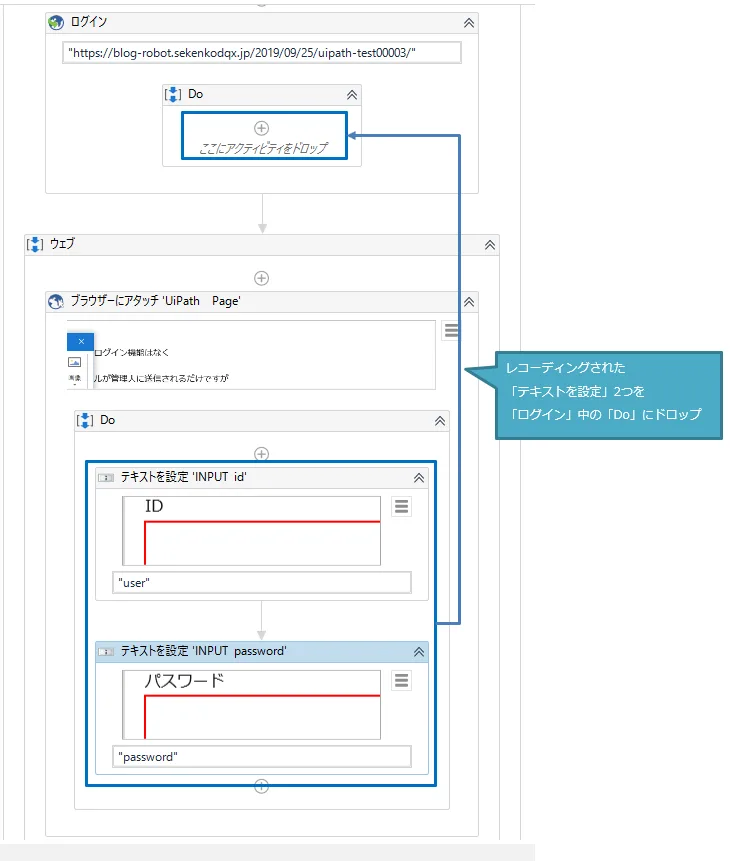Click the ID selector screenshot thumbnail
737x861 pixels.
[251, 531]
